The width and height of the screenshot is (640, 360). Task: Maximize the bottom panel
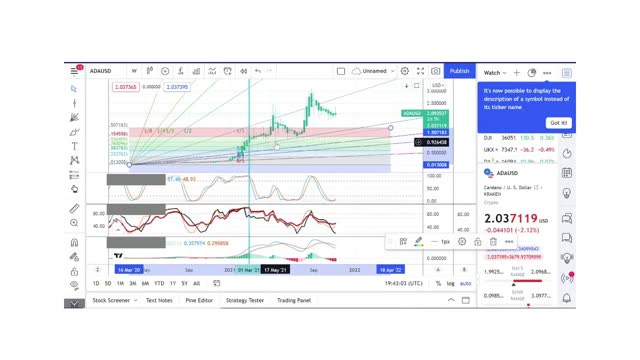(466, 300)
